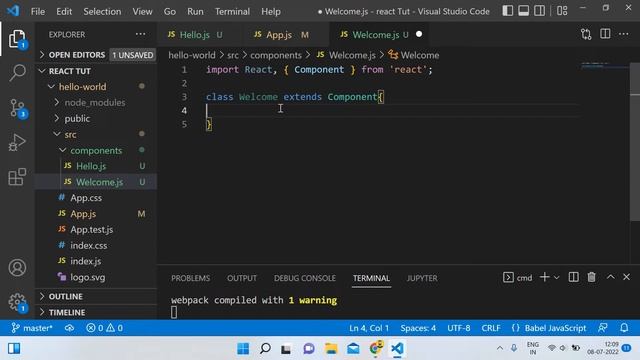This screenshot has width=640, height=360.
Task: Switch to the Jupyter panel tab
Action: pos(422,278)
